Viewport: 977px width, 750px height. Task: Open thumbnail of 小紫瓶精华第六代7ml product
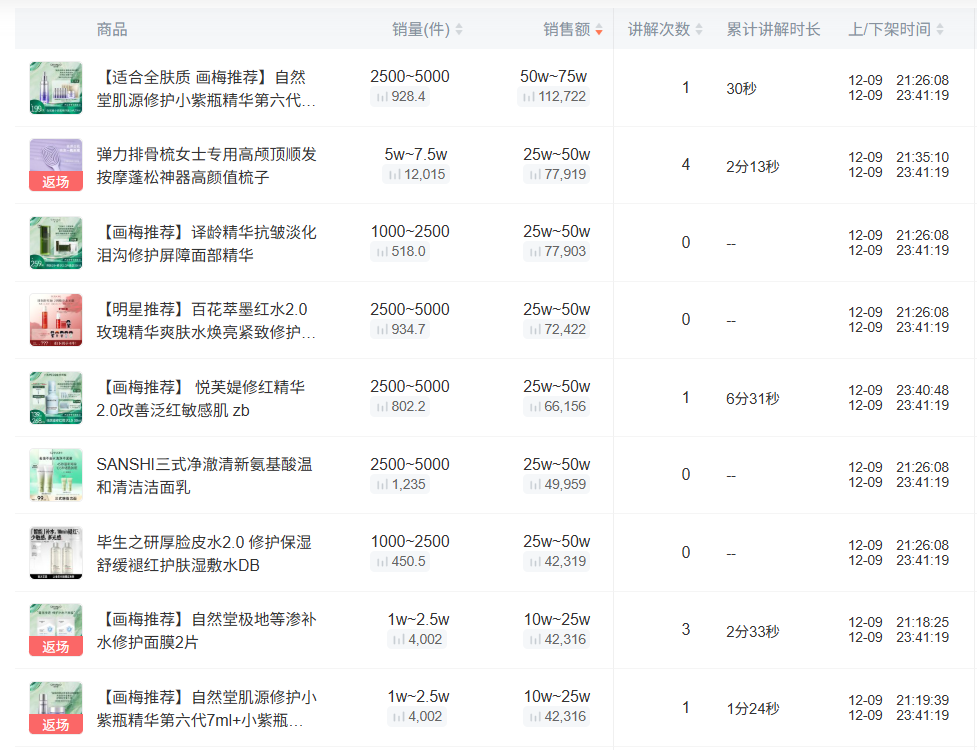pos(56,708)
